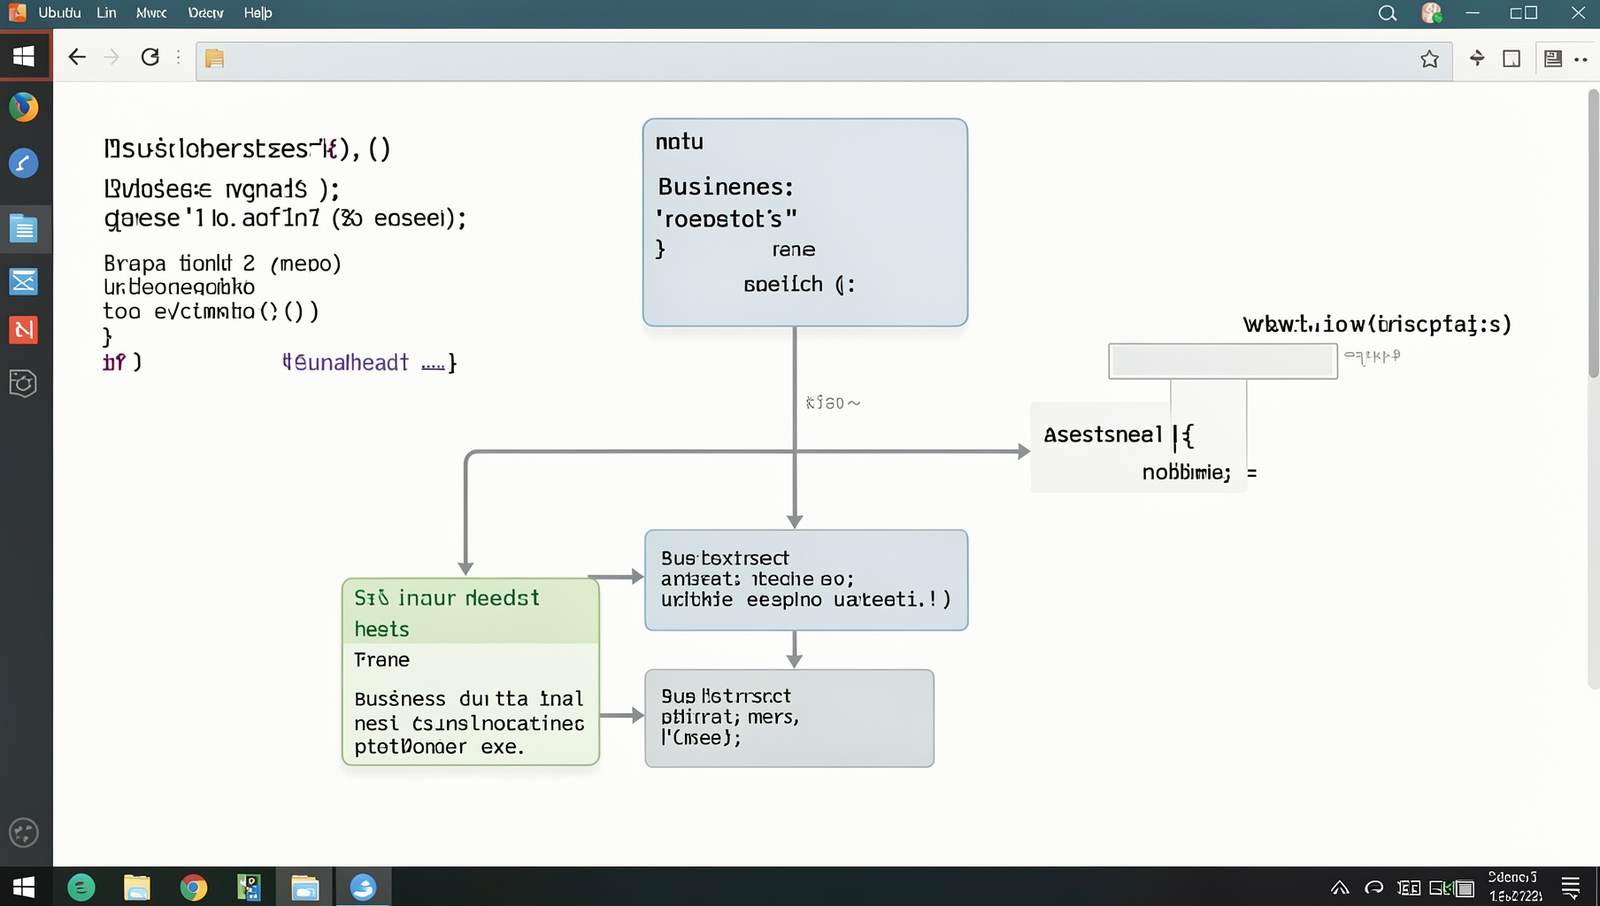
Task: Select the 'Bus textrsect' diagram node
Action: (806, 580)
